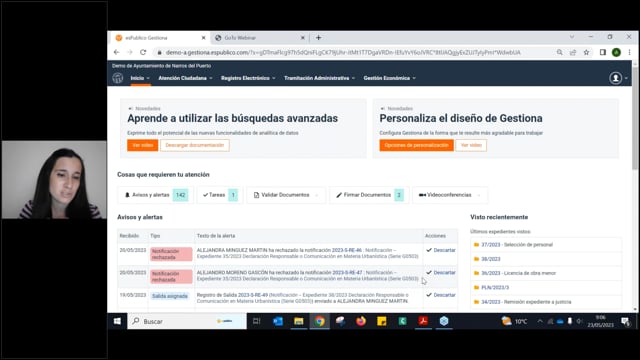Open Adobe Acrobat from the taskbar

(423, 321)
